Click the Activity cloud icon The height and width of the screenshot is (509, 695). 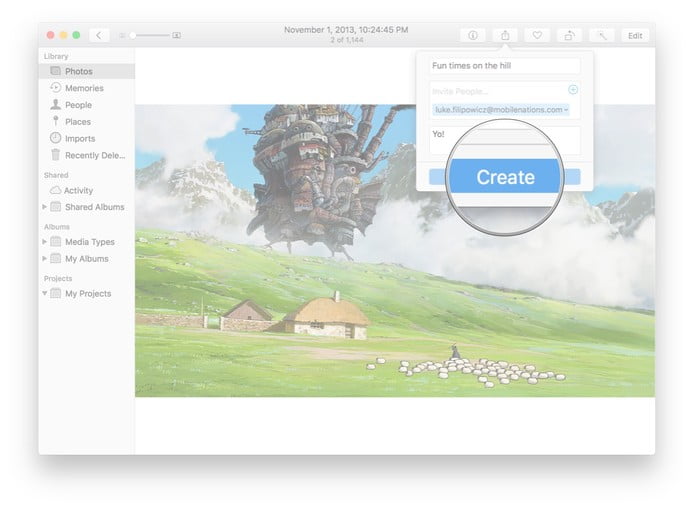55,190
